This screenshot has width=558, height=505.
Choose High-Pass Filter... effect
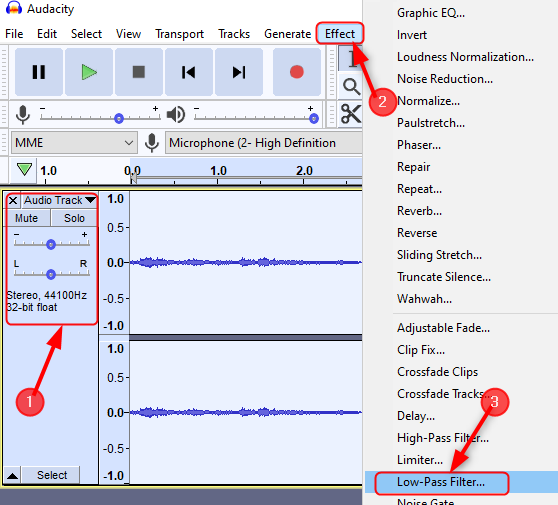pyautogui.click(x=443, y=438)
